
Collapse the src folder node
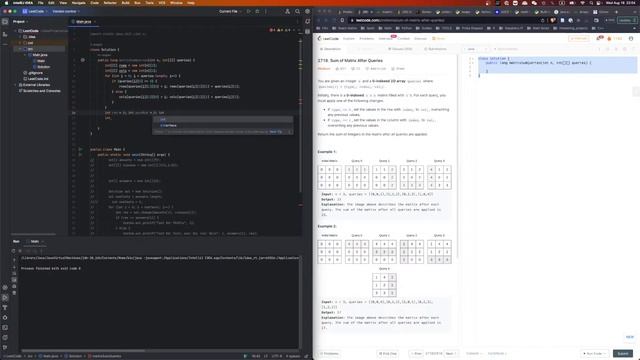[x=20, y=49]
